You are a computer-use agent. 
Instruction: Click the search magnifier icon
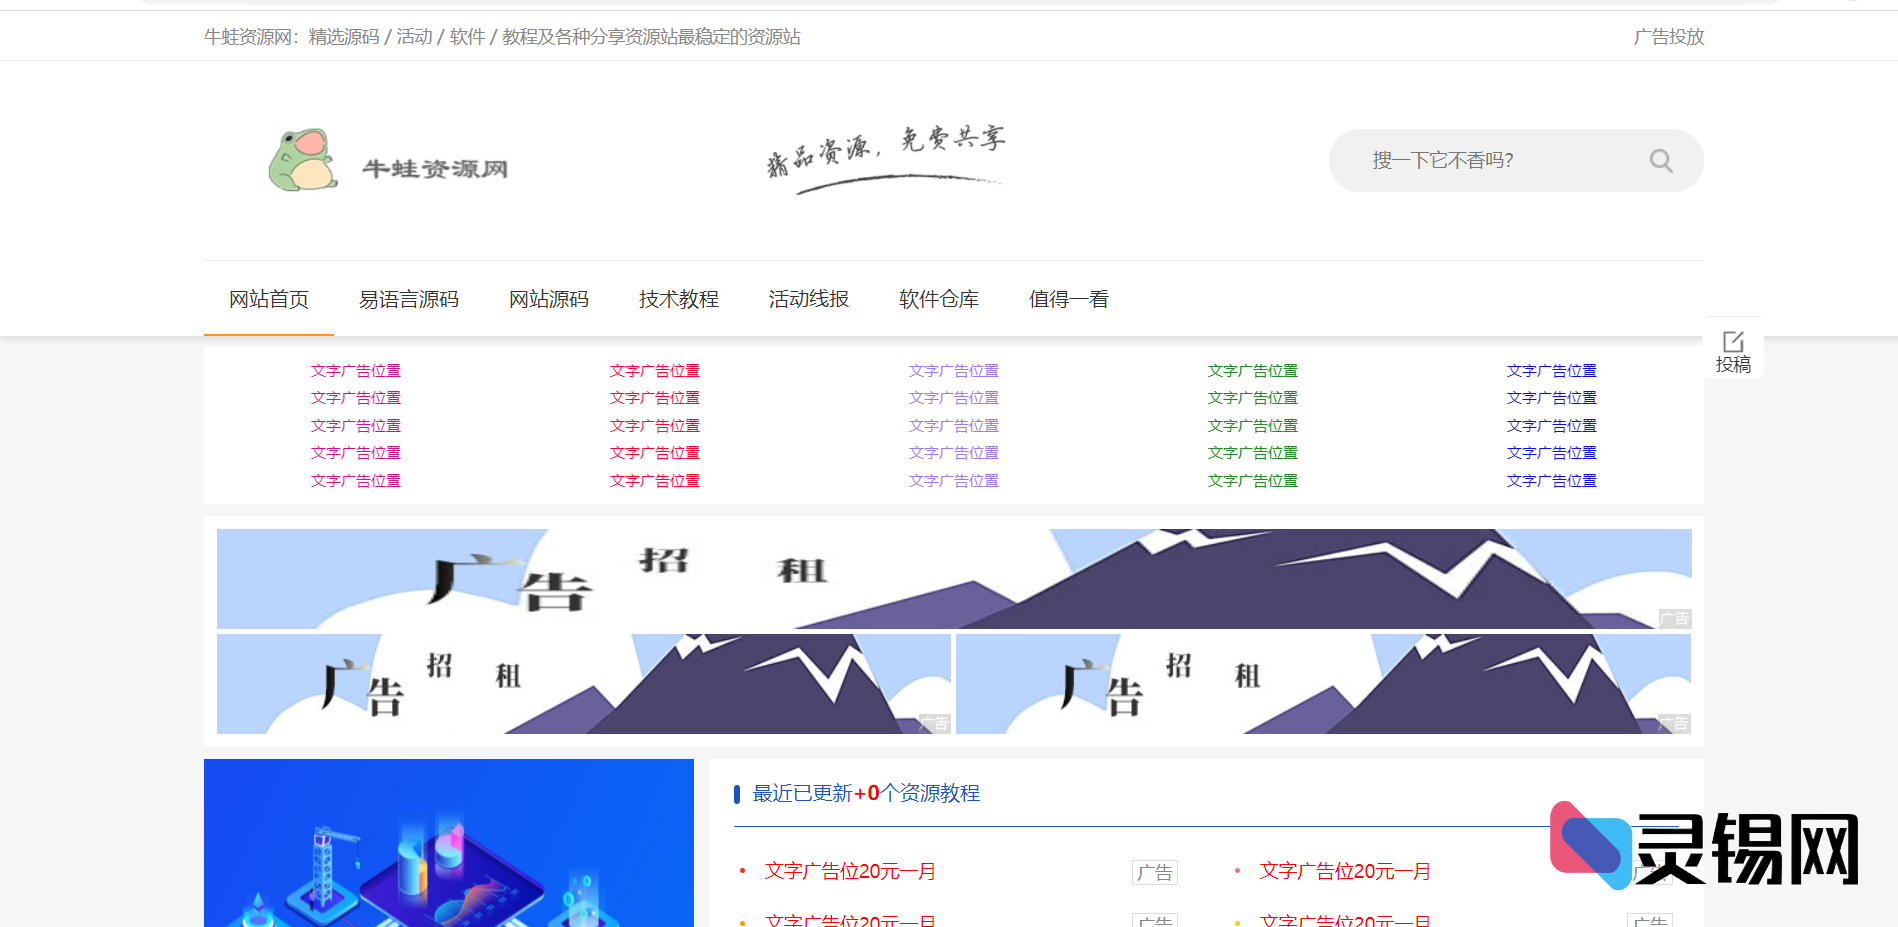pyautogui.click(x=1660, y=160)
